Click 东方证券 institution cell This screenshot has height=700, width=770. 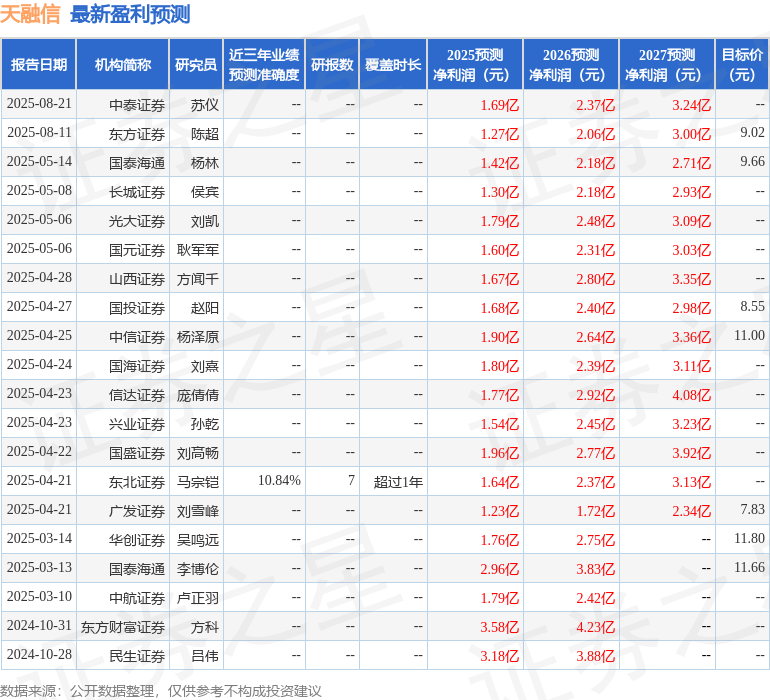[137, 134]
